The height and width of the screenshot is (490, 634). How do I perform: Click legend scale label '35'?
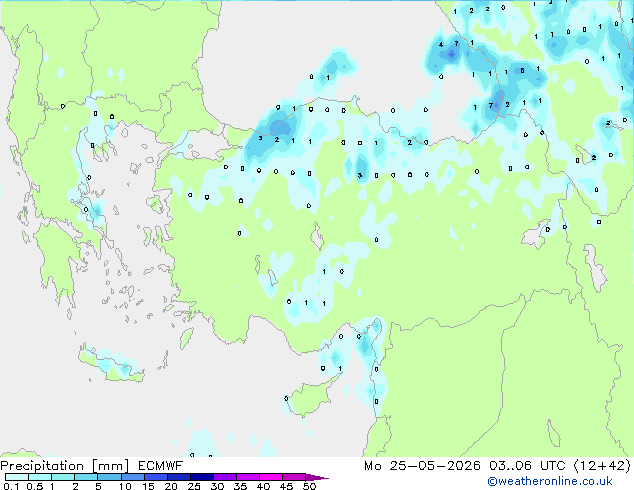(x=240, y=486)
